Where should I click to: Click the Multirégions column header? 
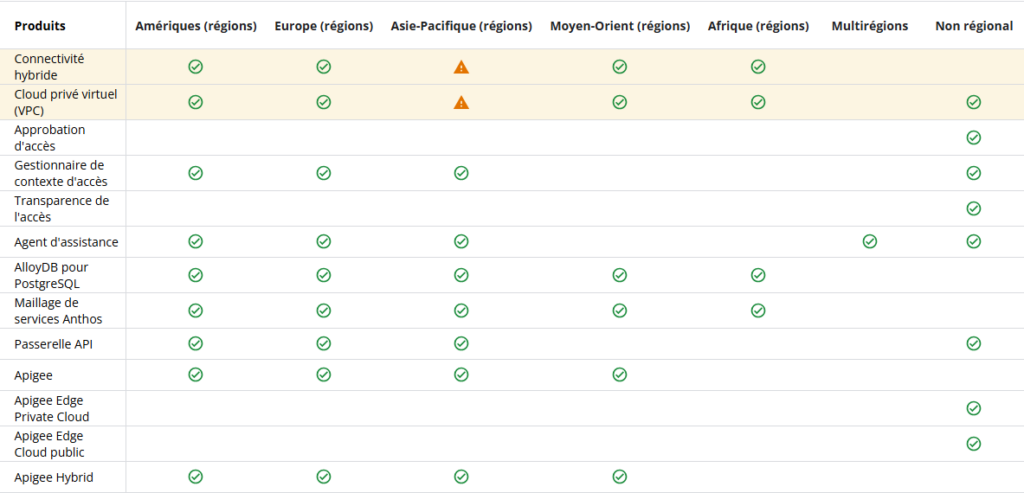point(870,26)
